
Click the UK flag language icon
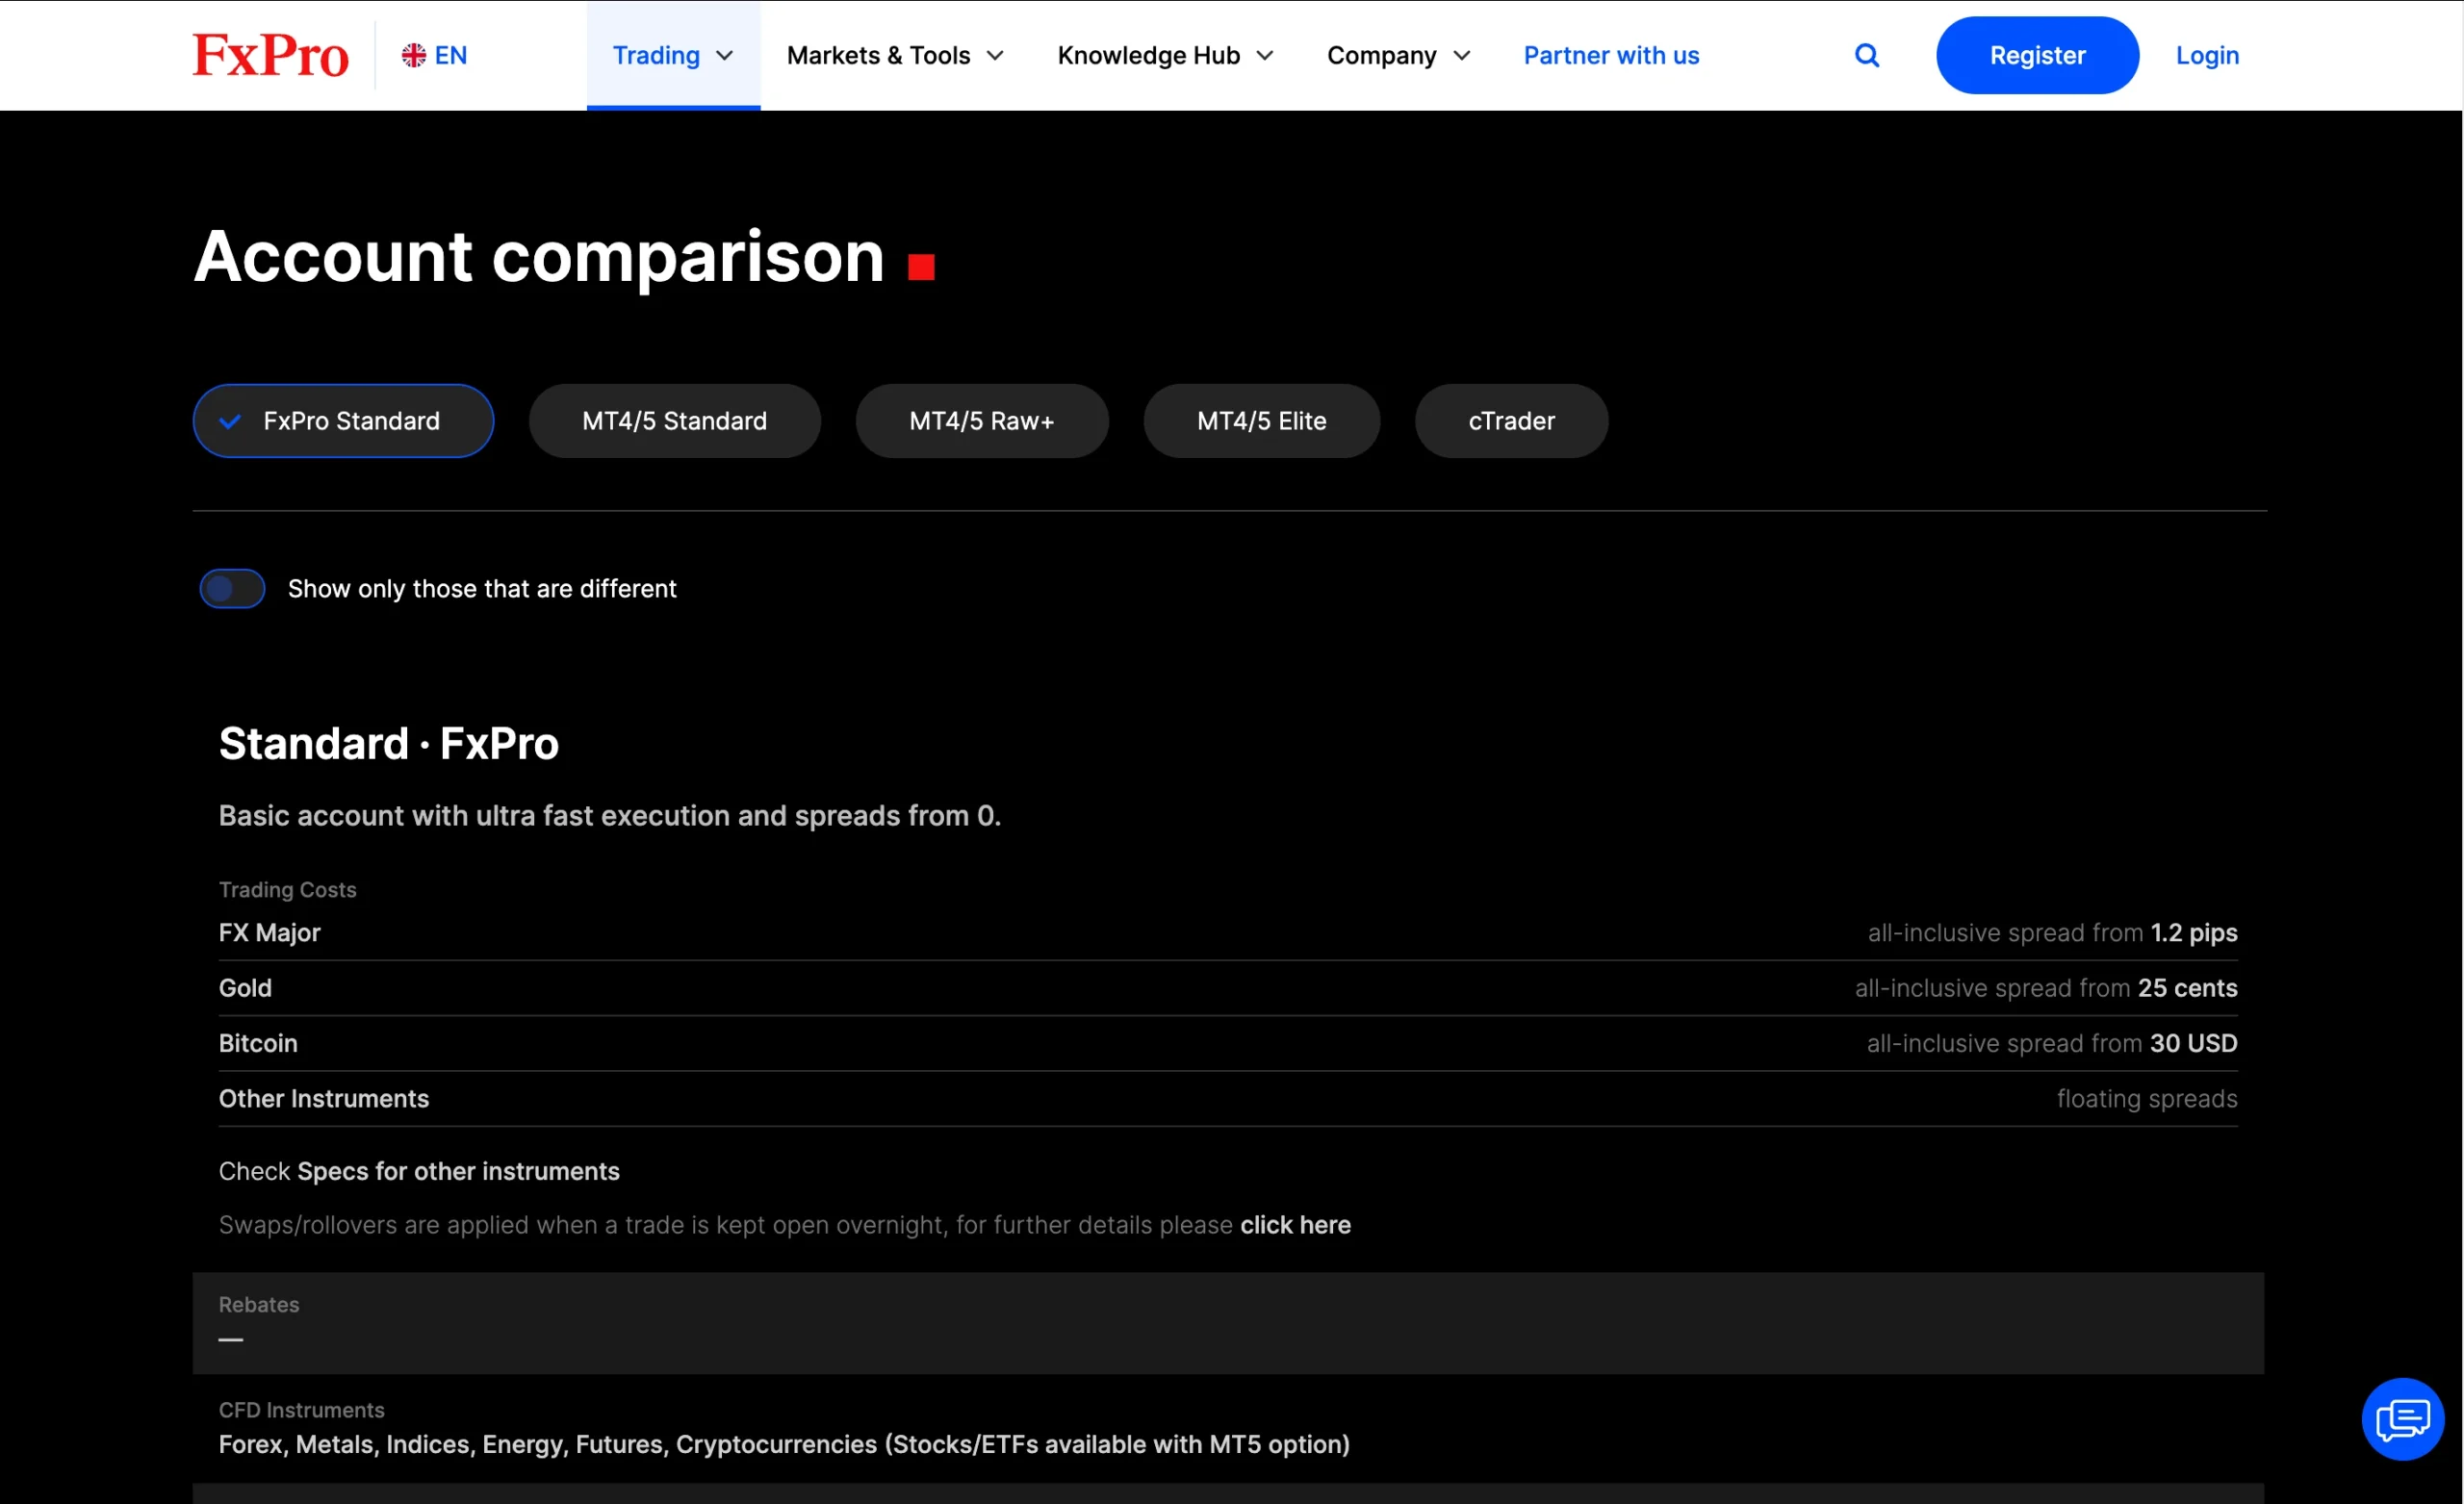414,55
